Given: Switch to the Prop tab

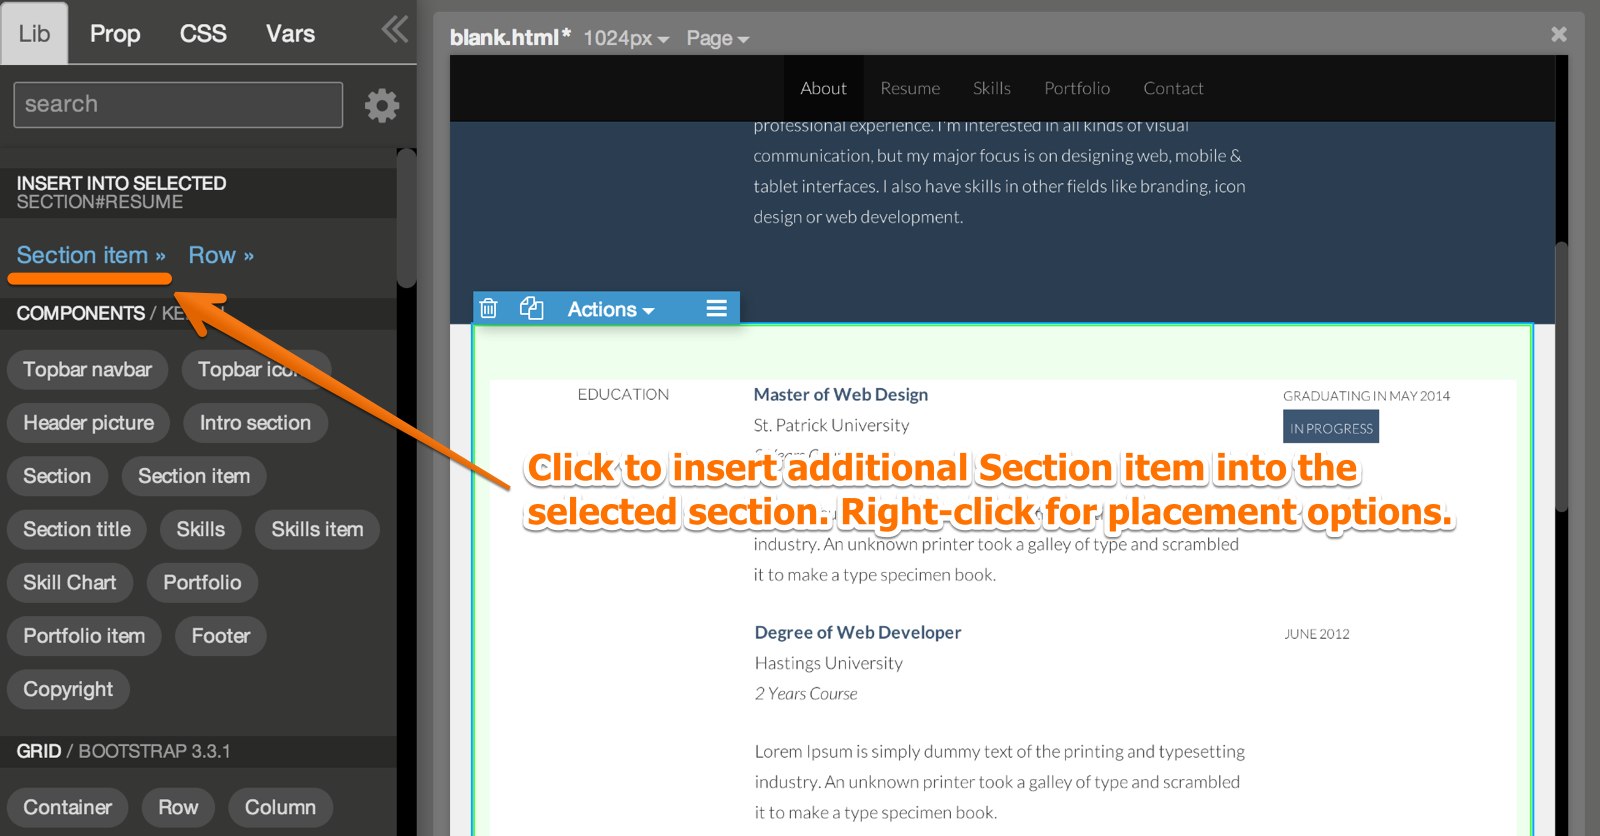Looking at the screenshot, I should [115, 34].
